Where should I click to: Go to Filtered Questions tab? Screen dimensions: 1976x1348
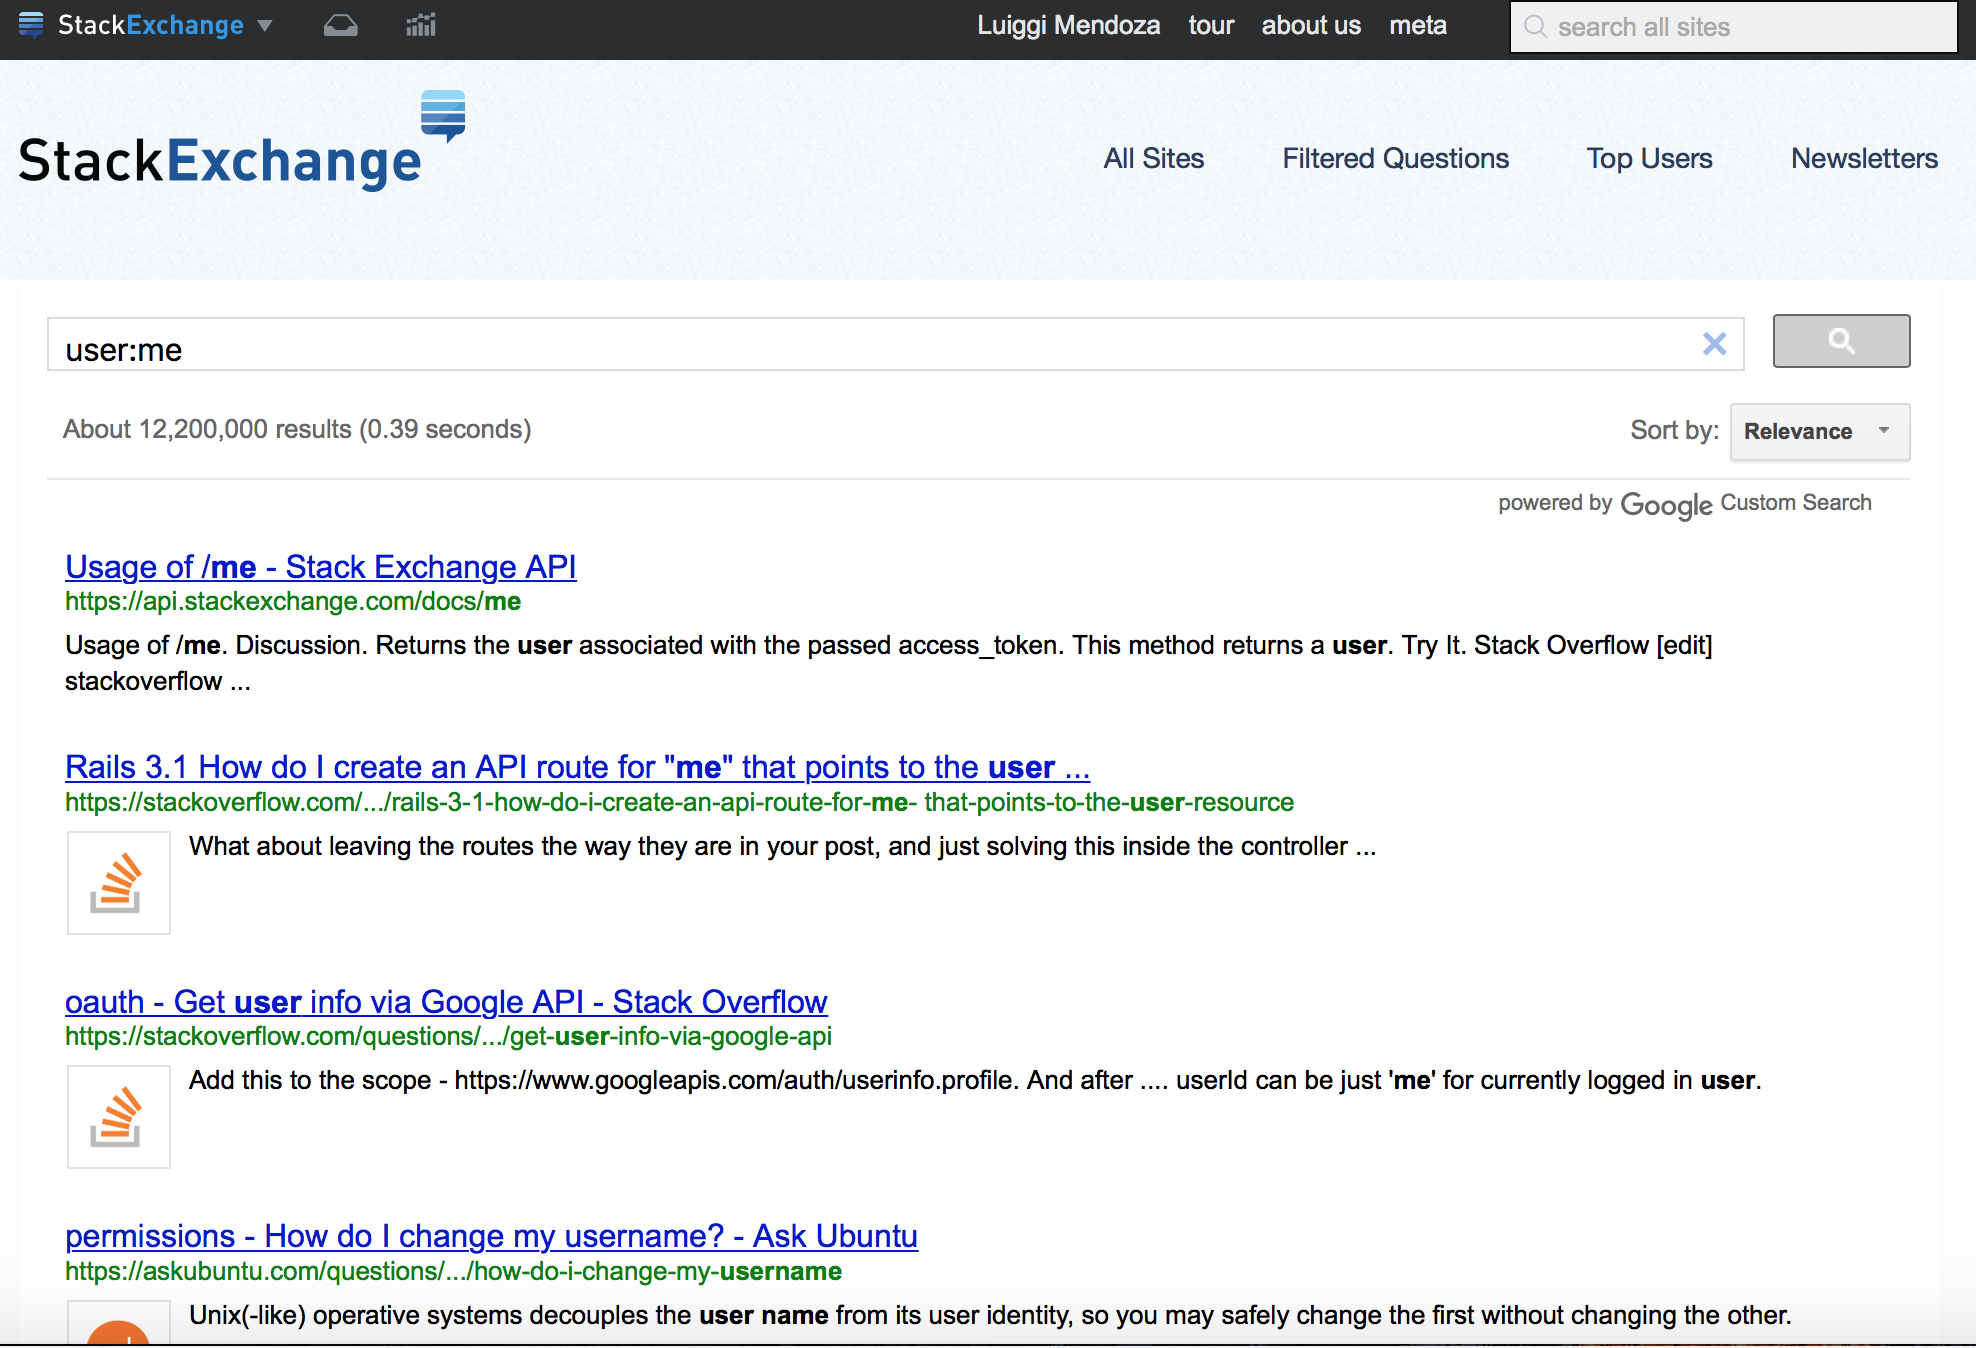[1395, 159]
